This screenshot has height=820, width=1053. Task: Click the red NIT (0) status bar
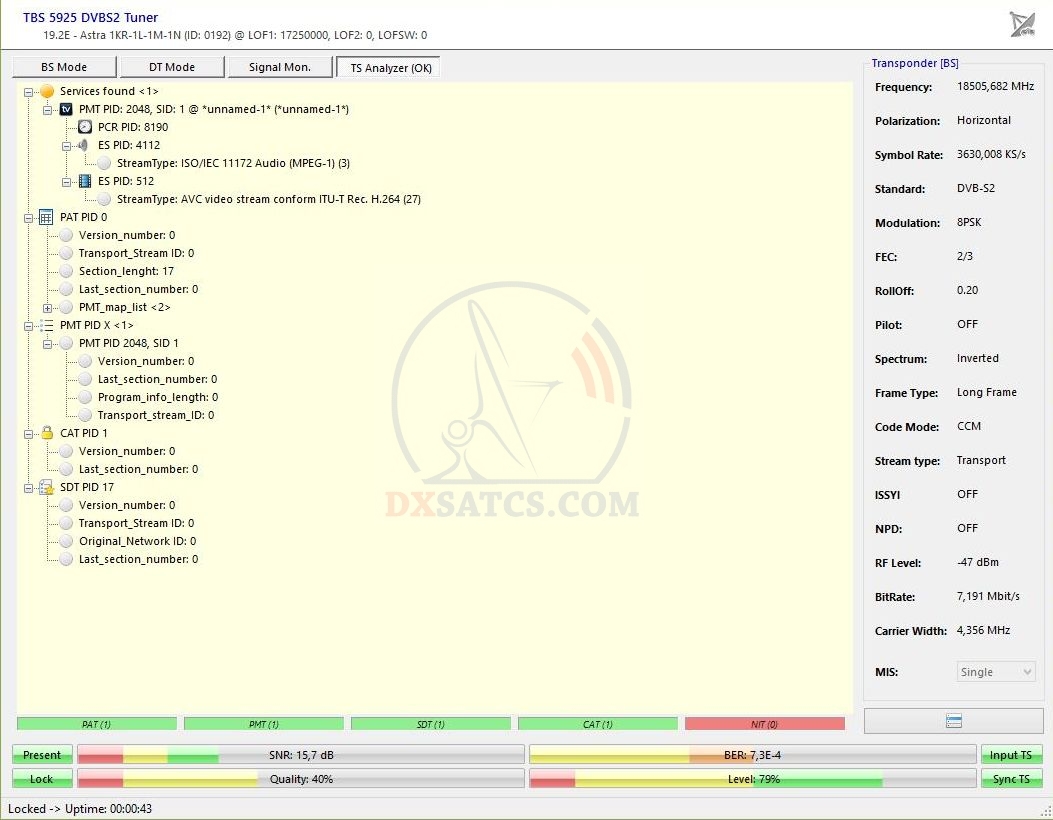pyautogui.click(x=764, y=724)
